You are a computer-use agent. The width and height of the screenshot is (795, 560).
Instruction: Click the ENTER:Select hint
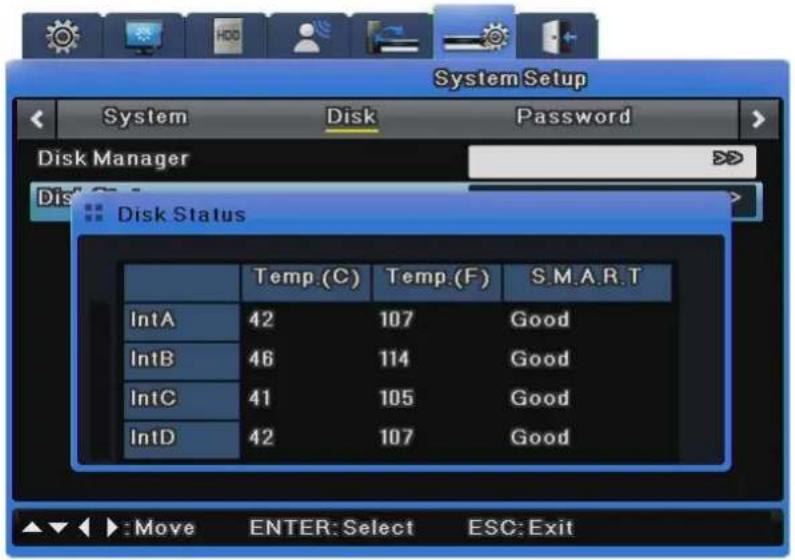click(x=332, y=528)
